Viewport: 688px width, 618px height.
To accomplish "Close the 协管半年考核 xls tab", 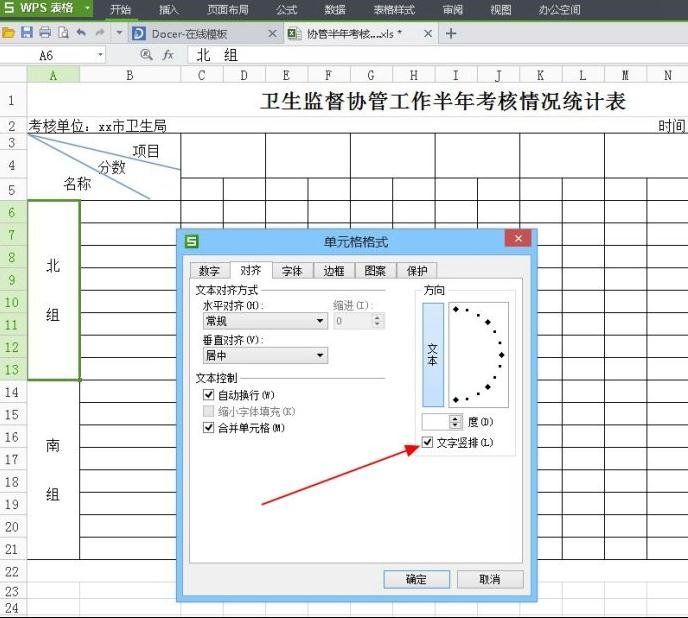I will 428,34.
